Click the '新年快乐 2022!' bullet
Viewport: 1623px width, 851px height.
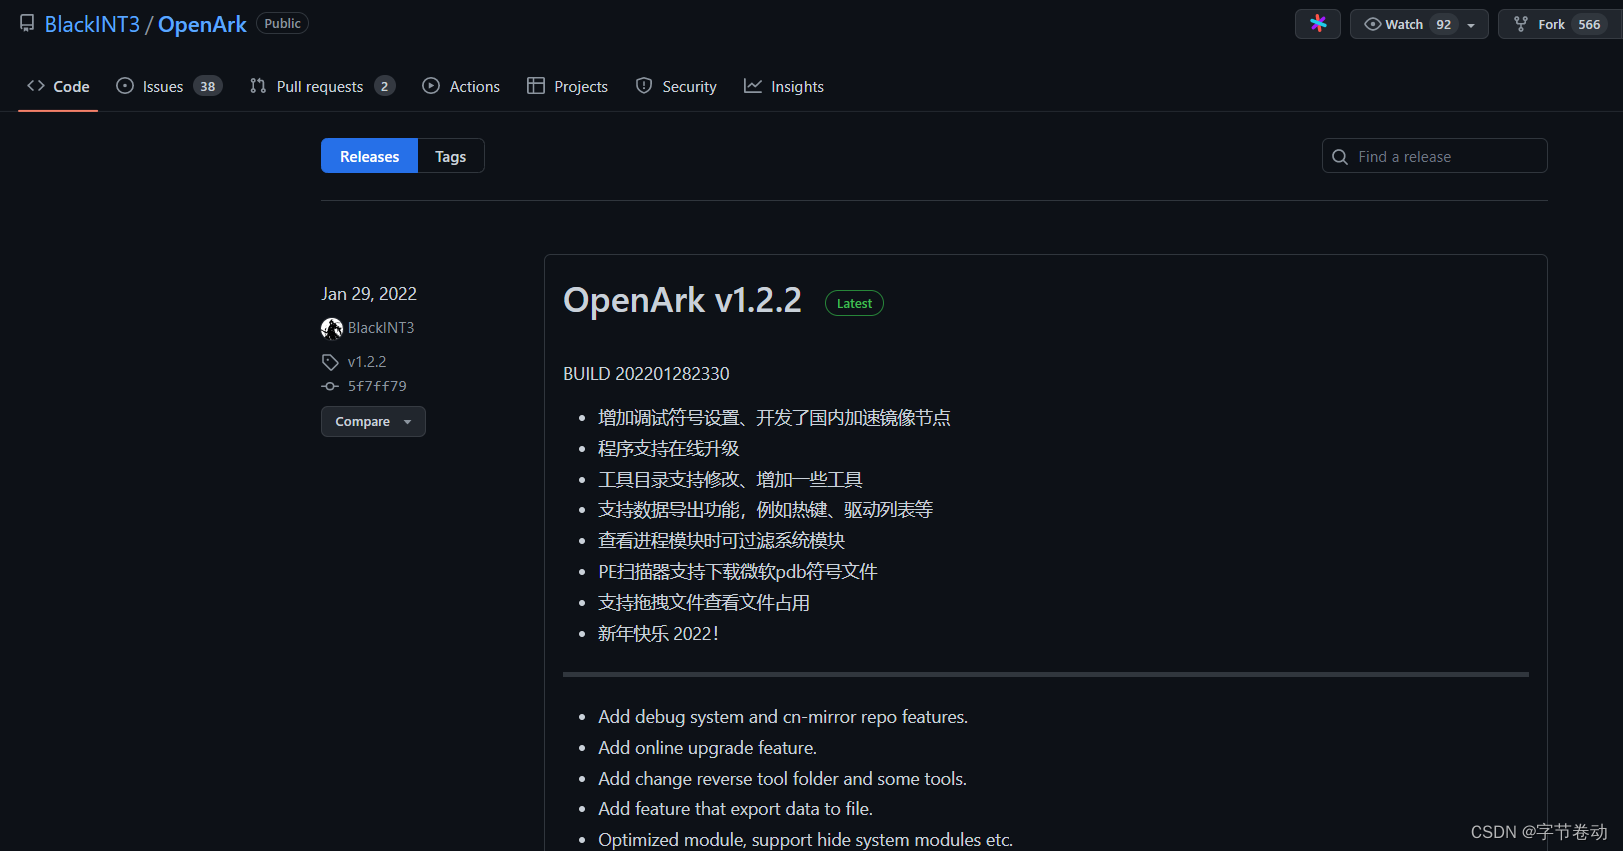658,634
